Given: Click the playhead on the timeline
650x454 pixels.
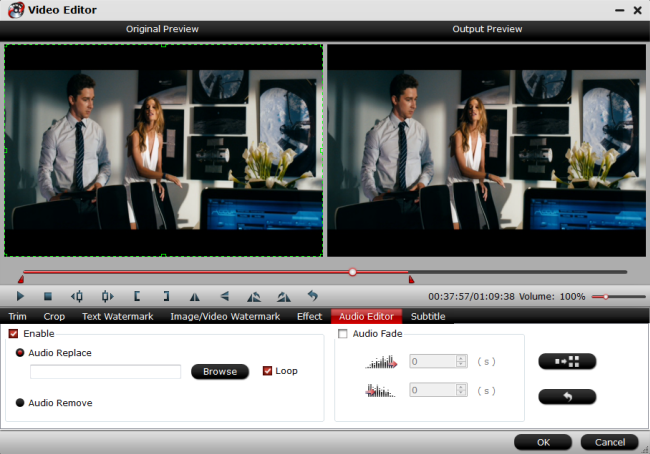Looking at the screenshot, I should click(352, 272).
